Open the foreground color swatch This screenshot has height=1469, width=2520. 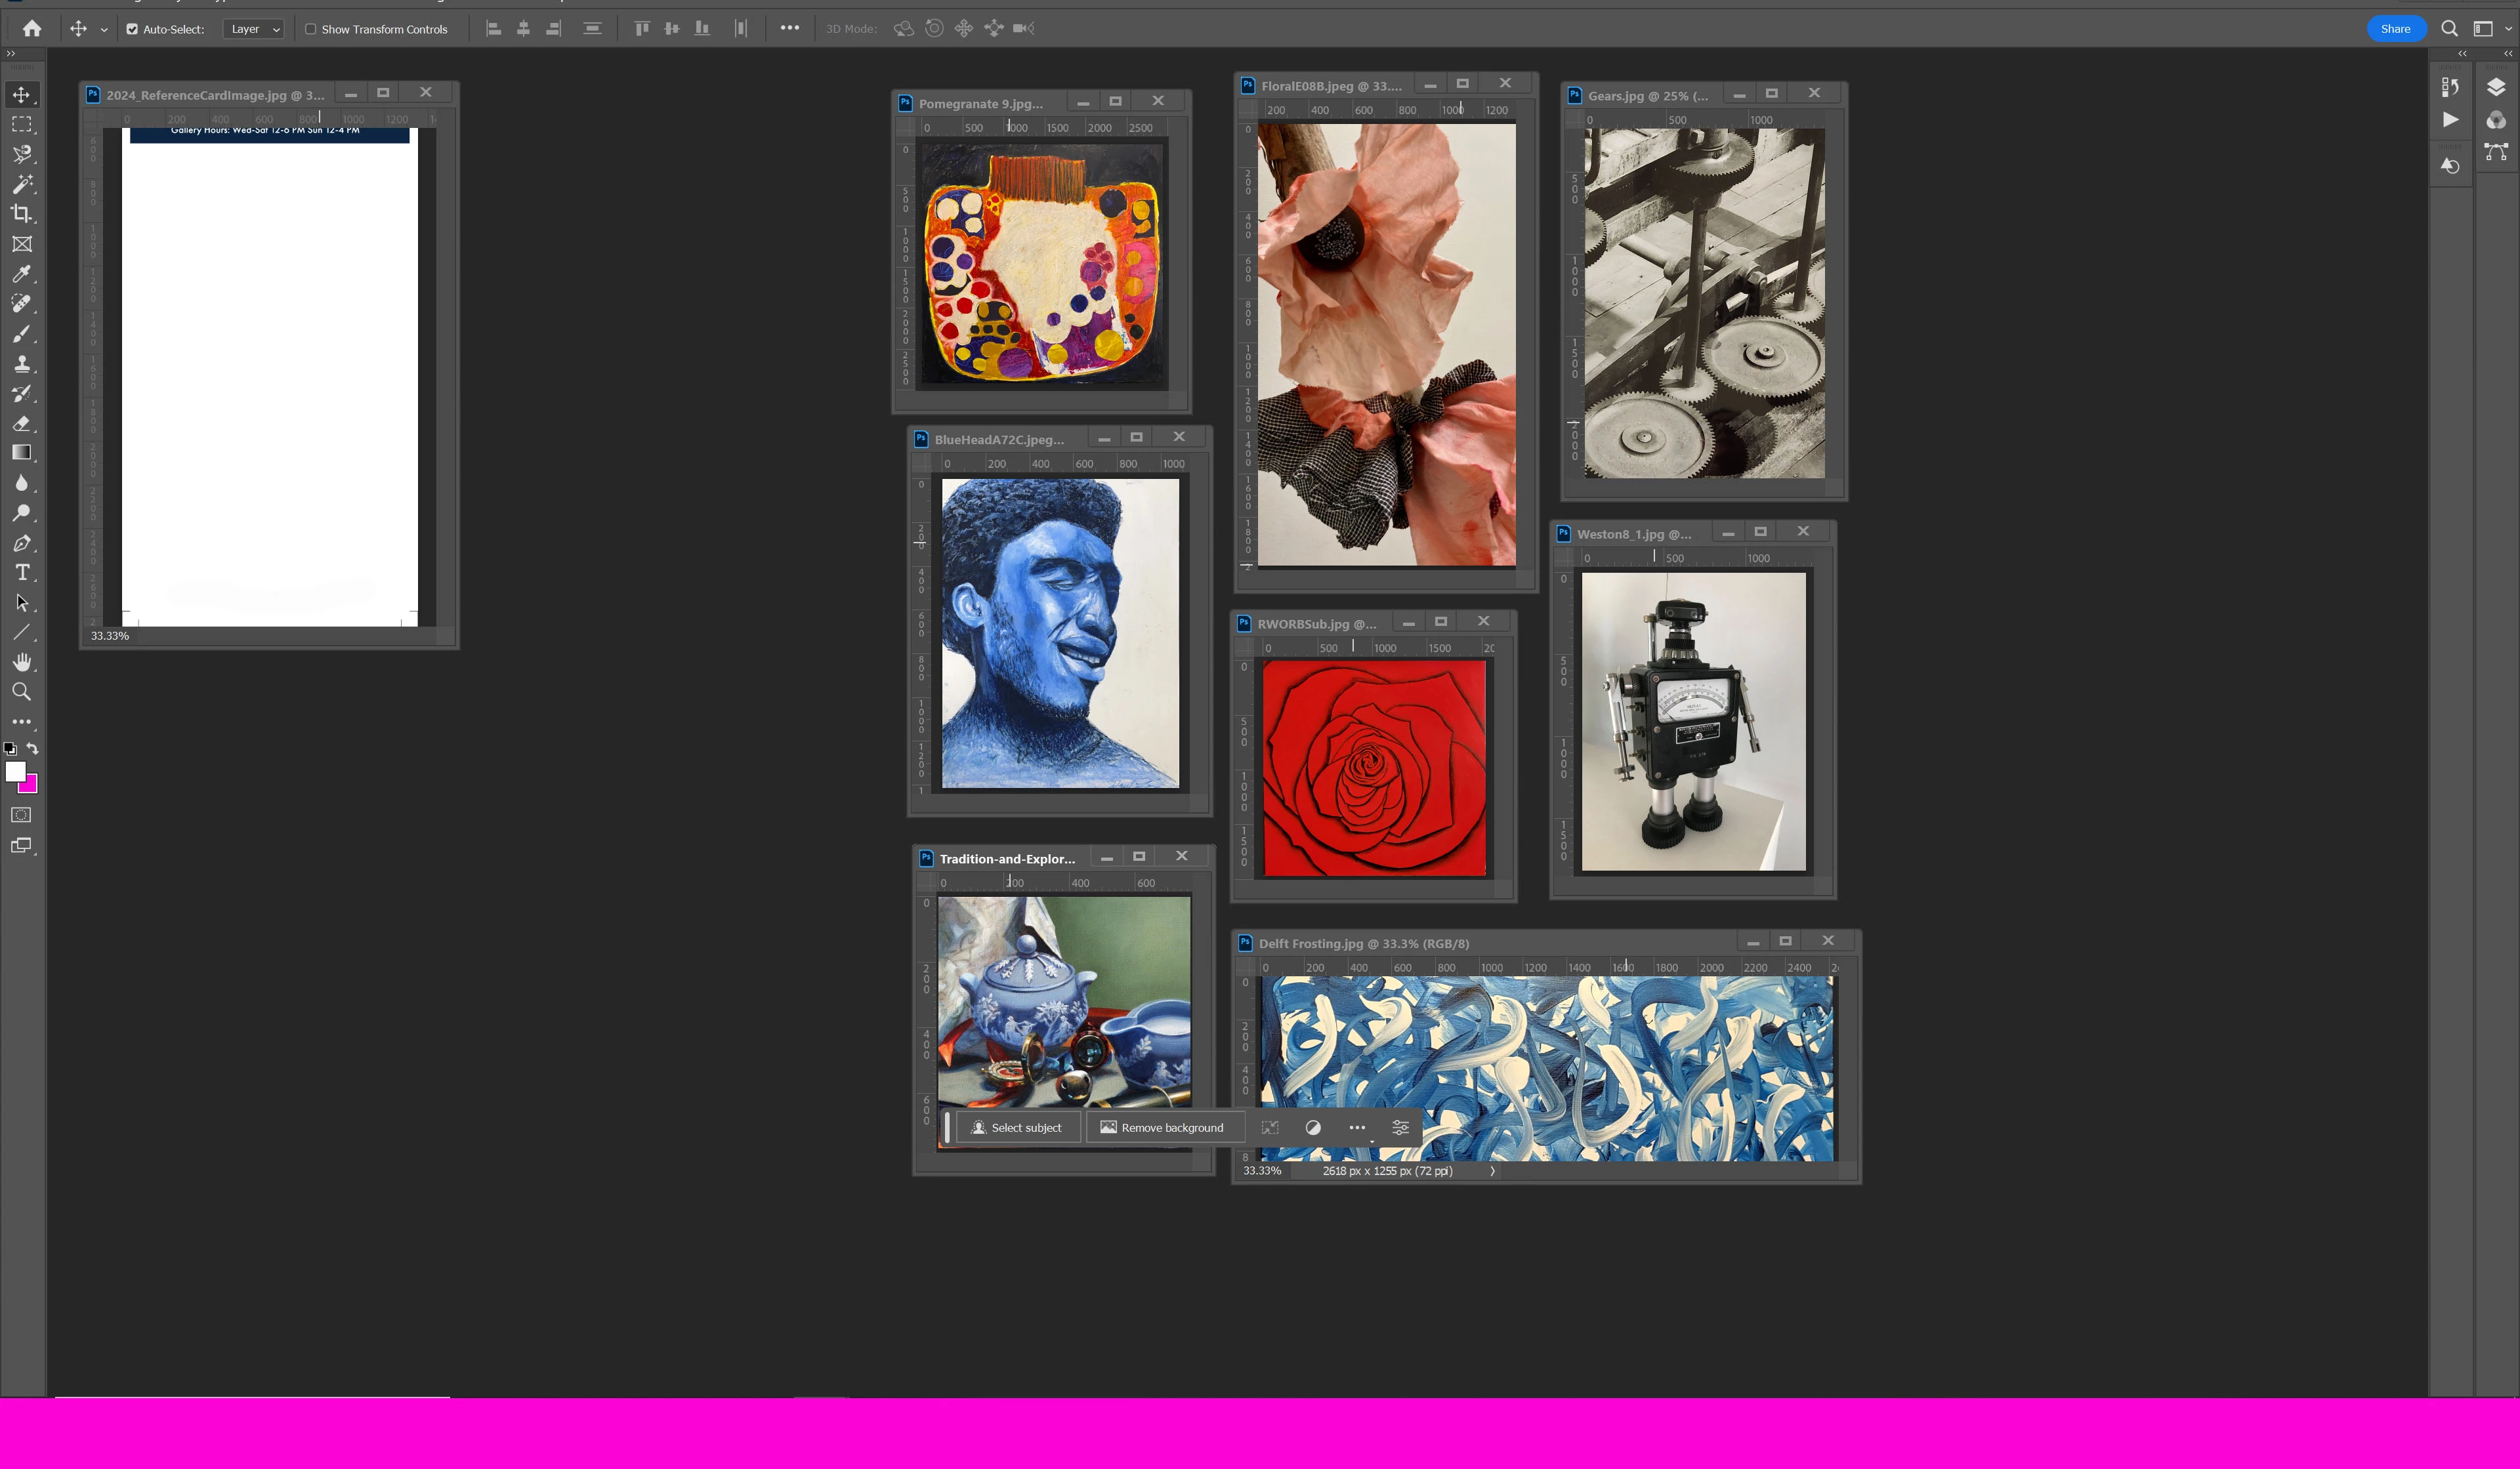pyautogui.click(x=15, y=771)
